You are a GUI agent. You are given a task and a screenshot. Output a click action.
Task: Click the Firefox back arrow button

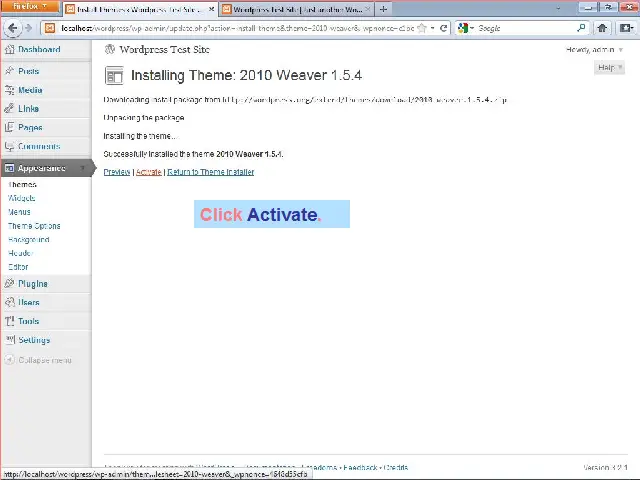pyautogui.click(x=13, y=28)
